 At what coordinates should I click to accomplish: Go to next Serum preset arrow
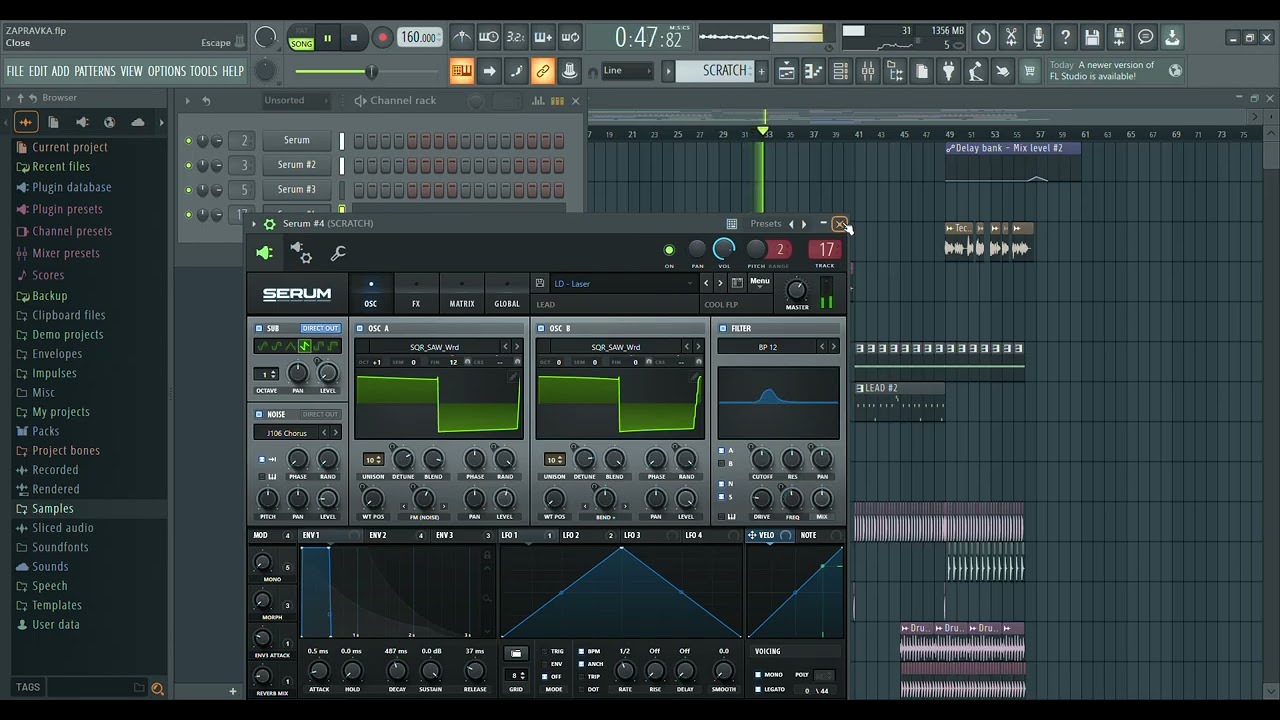tap(720, 284)
